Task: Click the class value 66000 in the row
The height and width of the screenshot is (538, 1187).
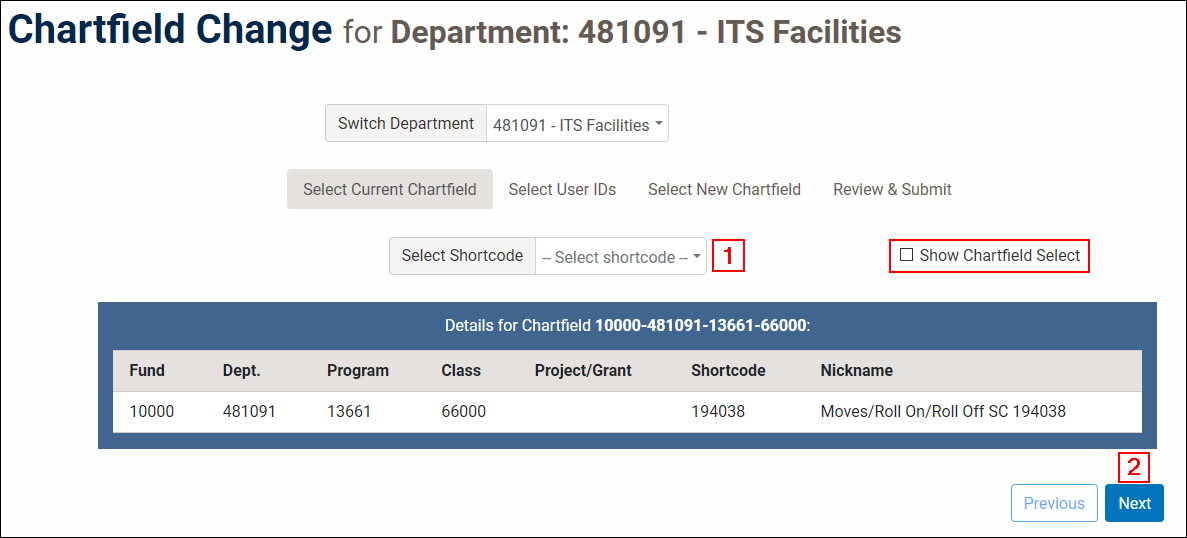Action: pos(464,411)
